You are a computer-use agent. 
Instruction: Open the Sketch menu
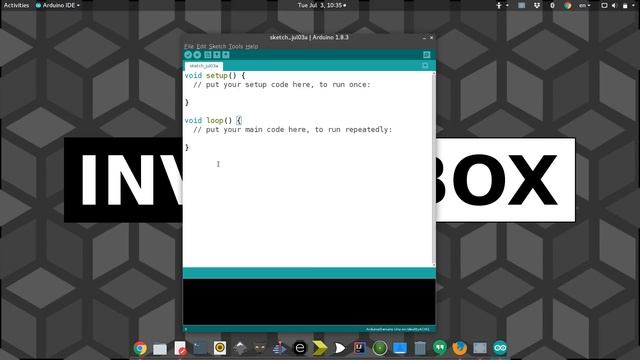(217, 46)
